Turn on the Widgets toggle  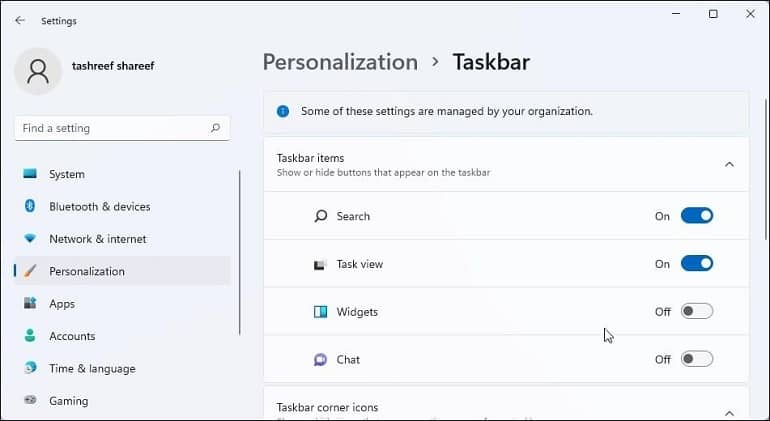click(x=696, y=311)
